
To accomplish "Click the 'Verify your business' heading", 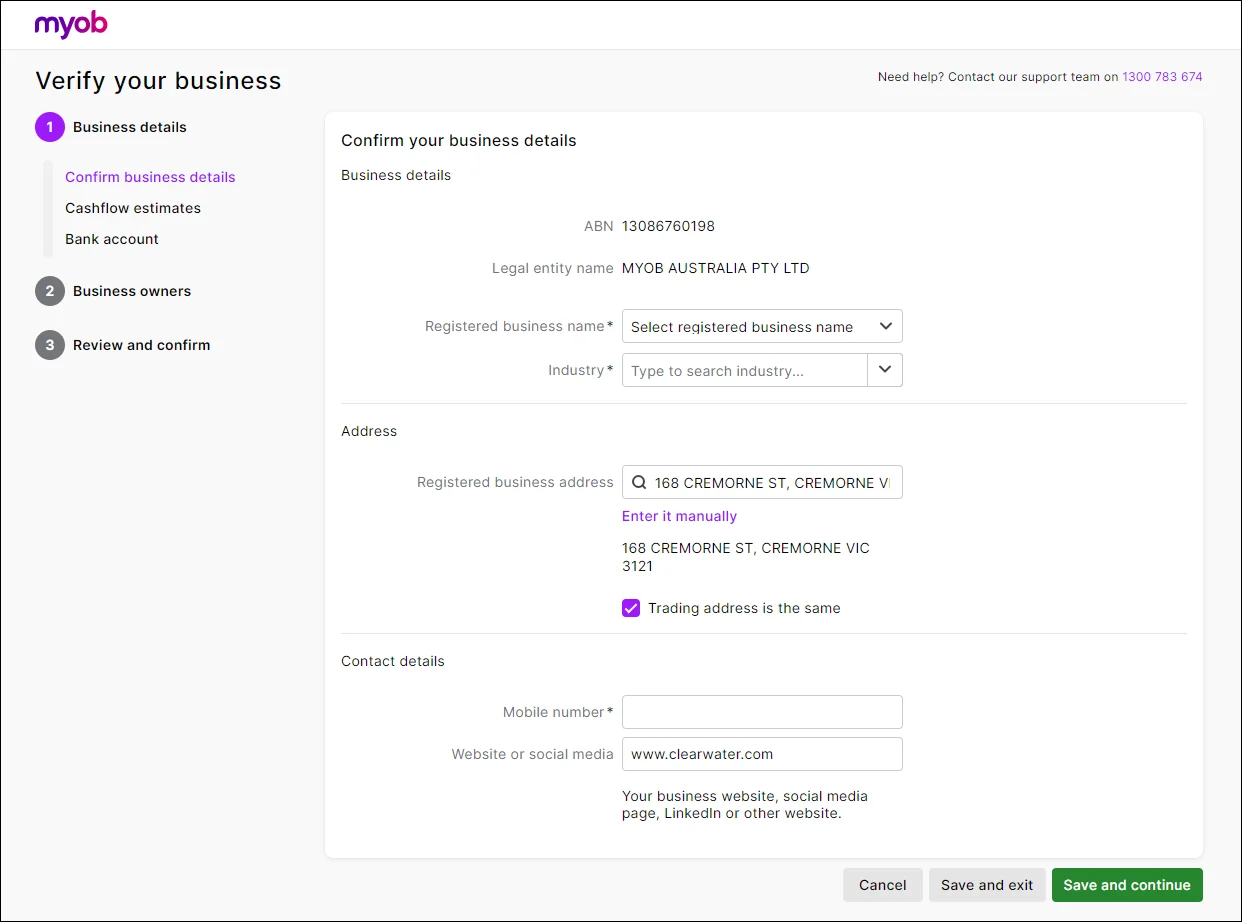I will click(x=159, y=81).
